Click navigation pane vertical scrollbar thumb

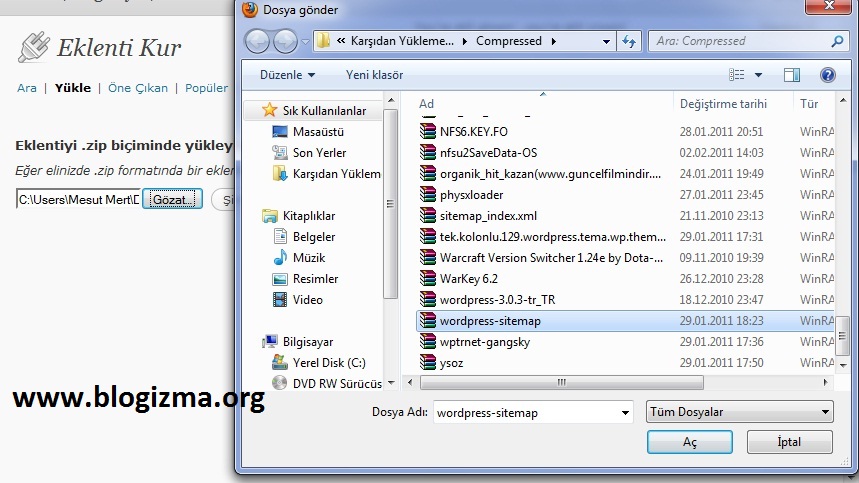pyautogui.click(x=390, y=204)
